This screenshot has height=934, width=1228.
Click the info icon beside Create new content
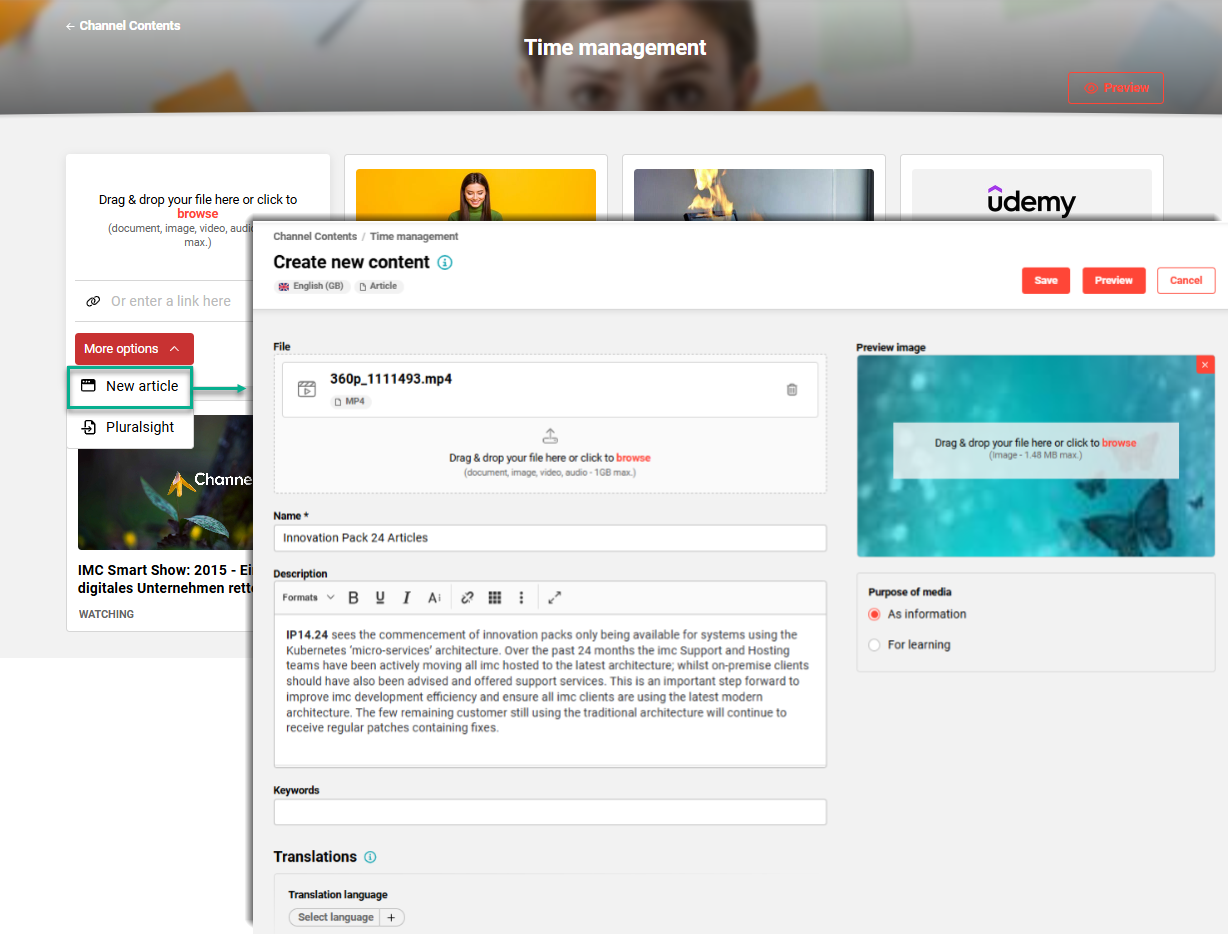[x=444, y=262]
